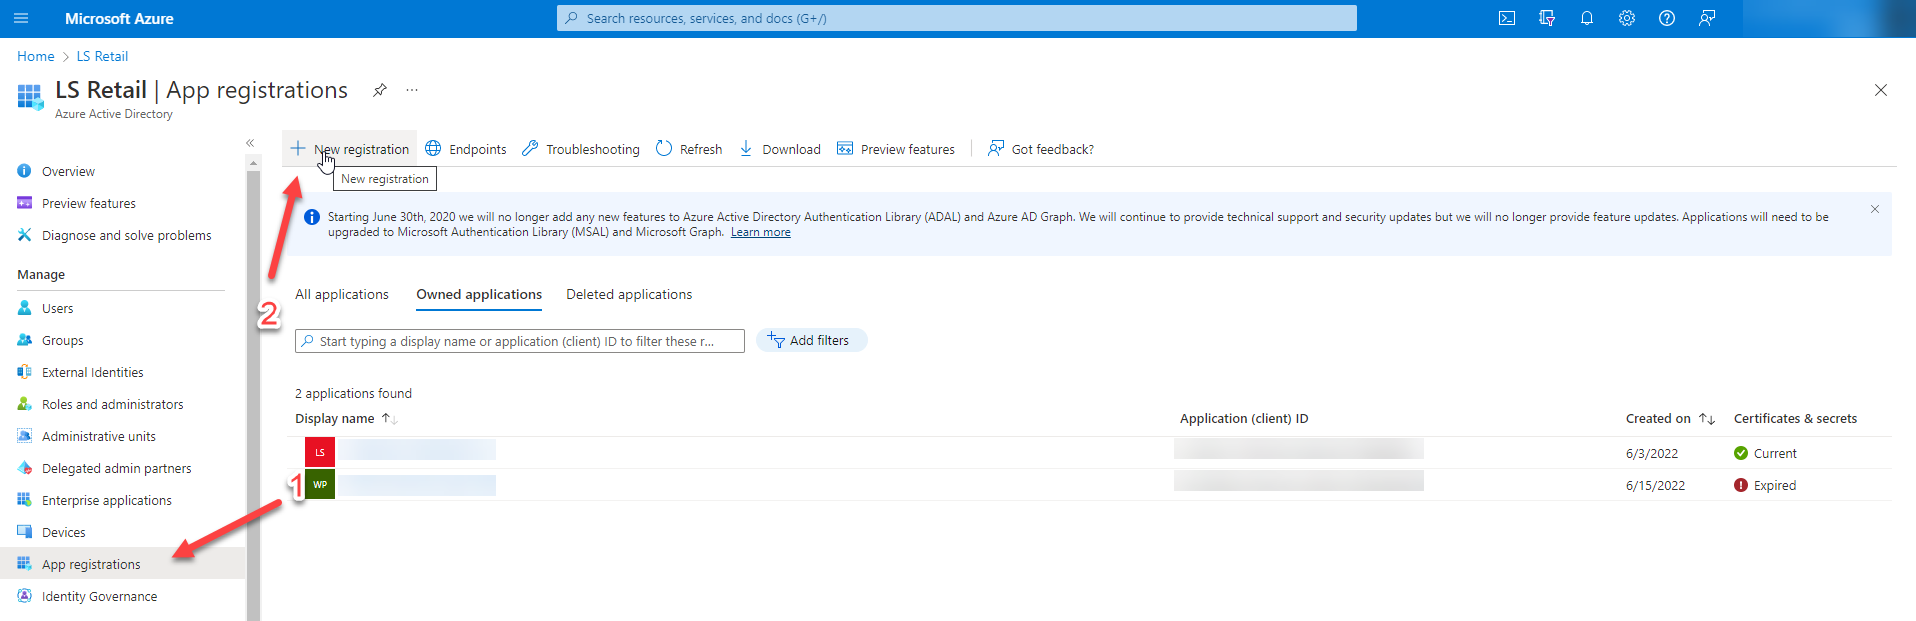Screen dimensions: 1916x621
Task: Pin the App registrations blade
Action: pos(380,90)
